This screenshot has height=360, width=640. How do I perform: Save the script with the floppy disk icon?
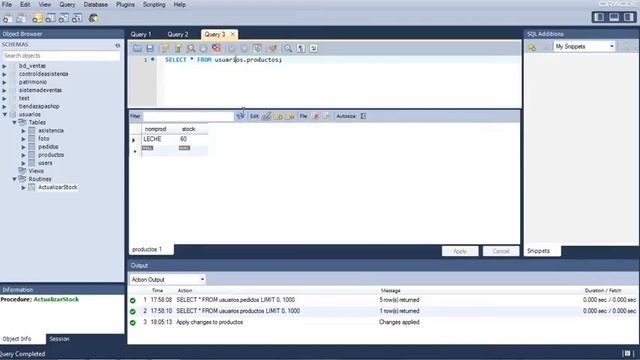(x=150, y=49)
